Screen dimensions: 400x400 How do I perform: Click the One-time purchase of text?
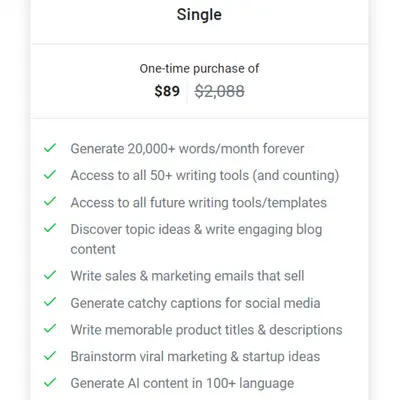click(199, 69)
